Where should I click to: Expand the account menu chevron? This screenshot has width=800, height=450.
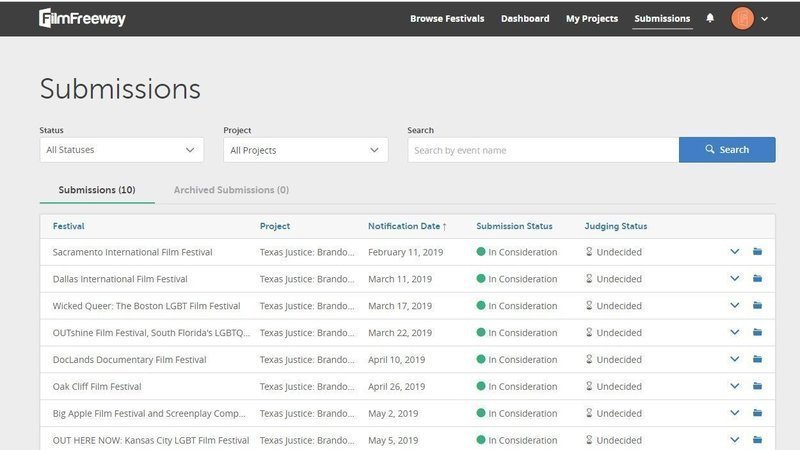click(x=765, y=19)
